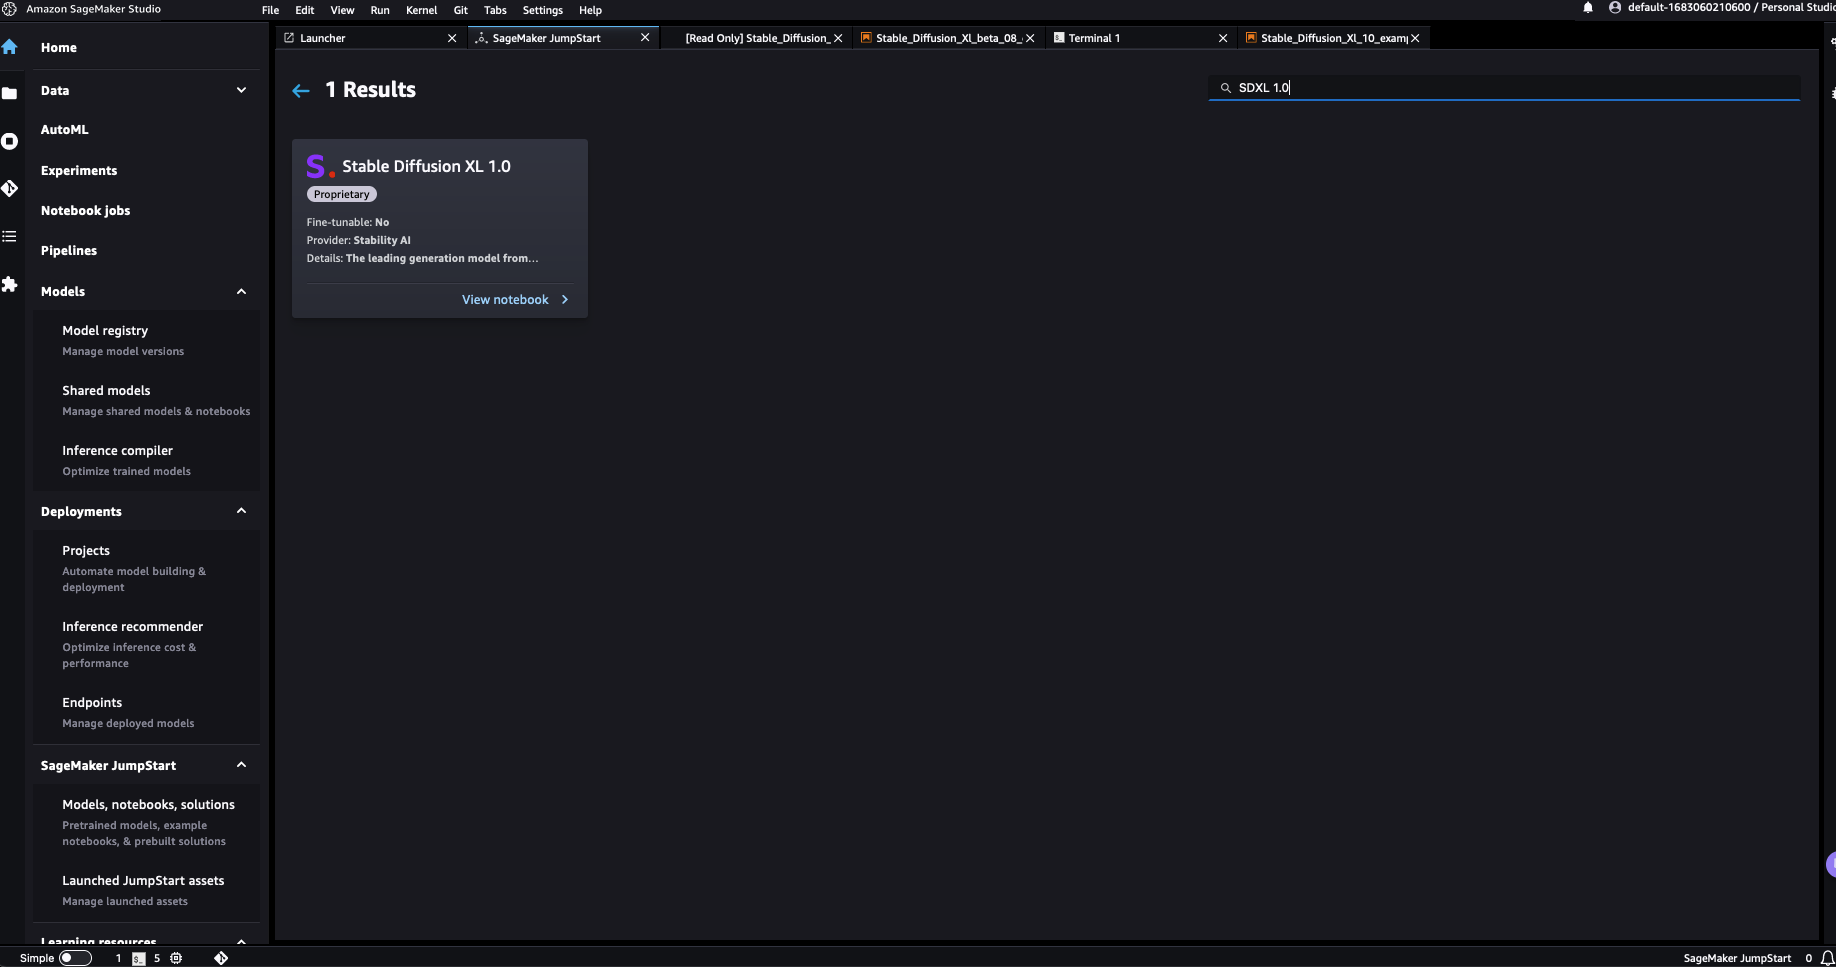Open the notifications bell in top bar
1836x967 pixels.
coord(1588,8)
